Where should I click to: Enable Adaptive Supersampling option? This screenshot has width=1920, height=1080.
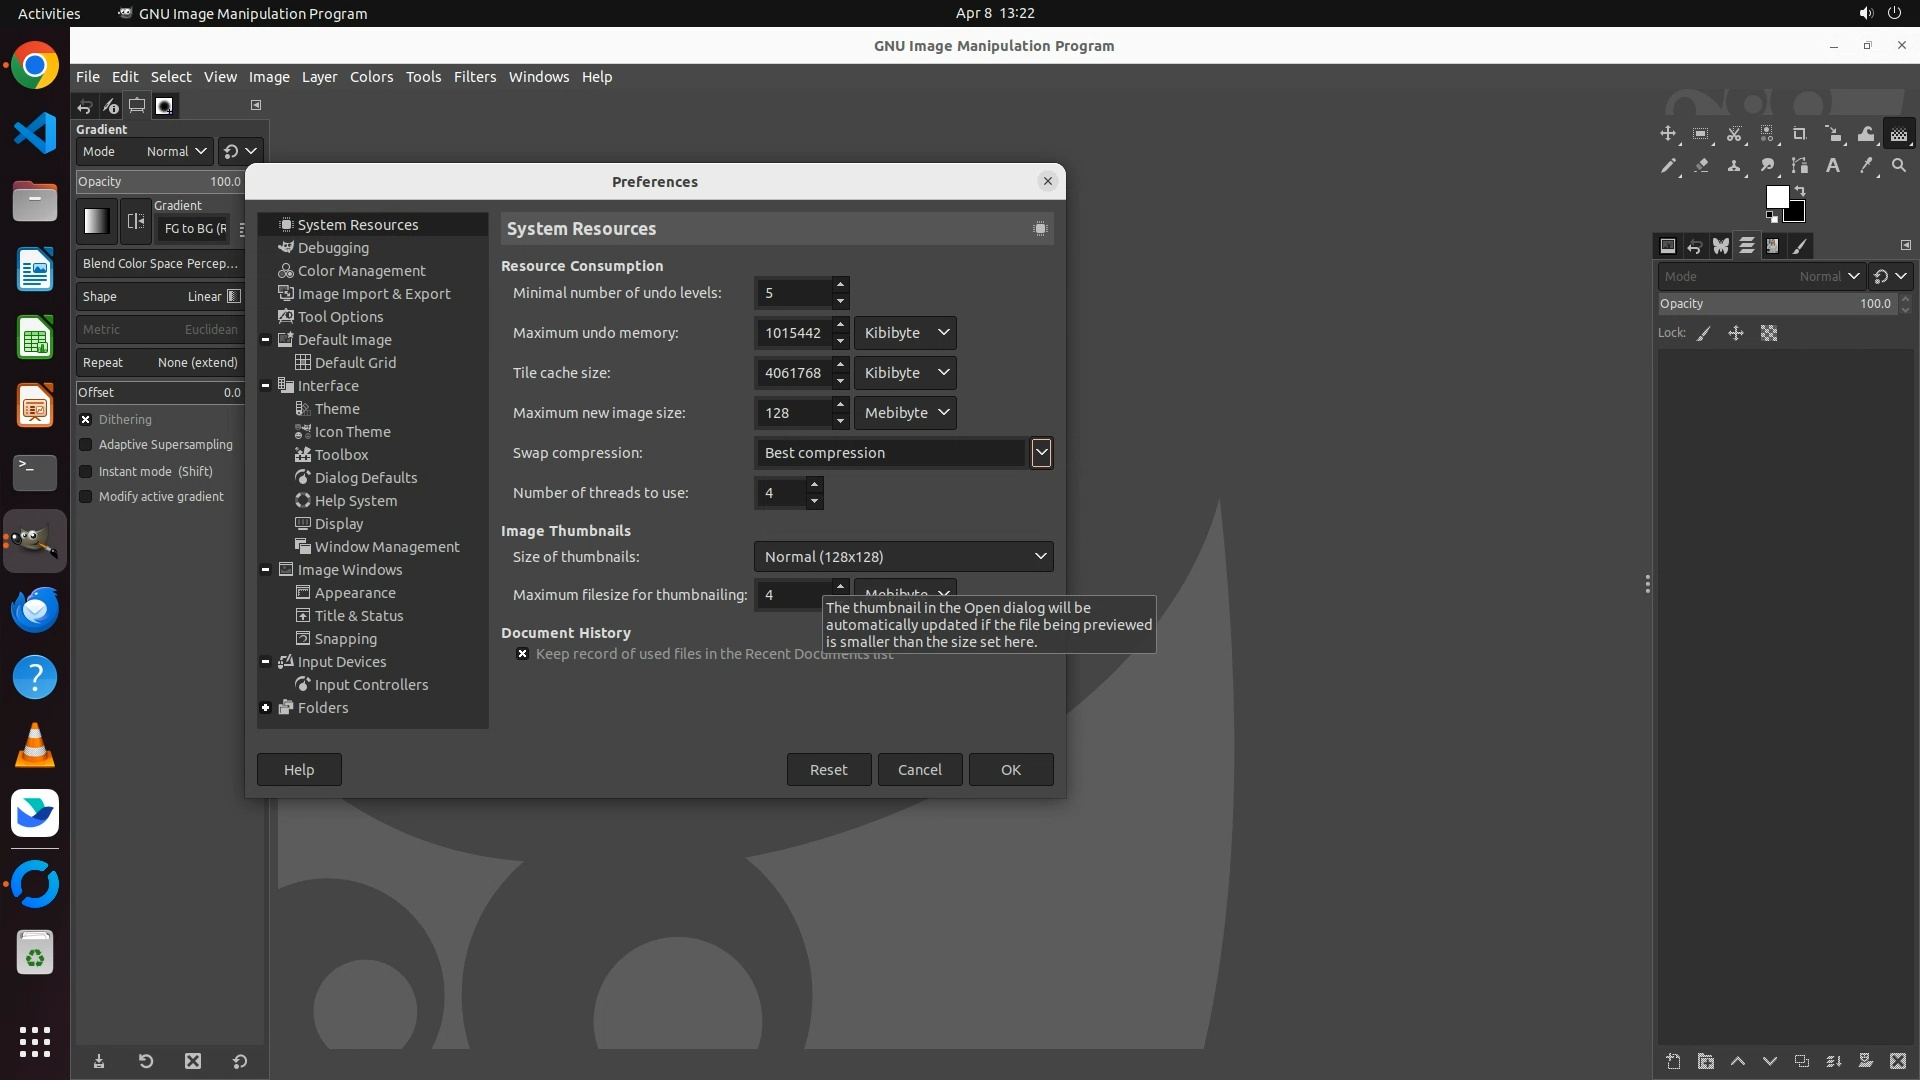pyautogui.click(x=86, y=445)
